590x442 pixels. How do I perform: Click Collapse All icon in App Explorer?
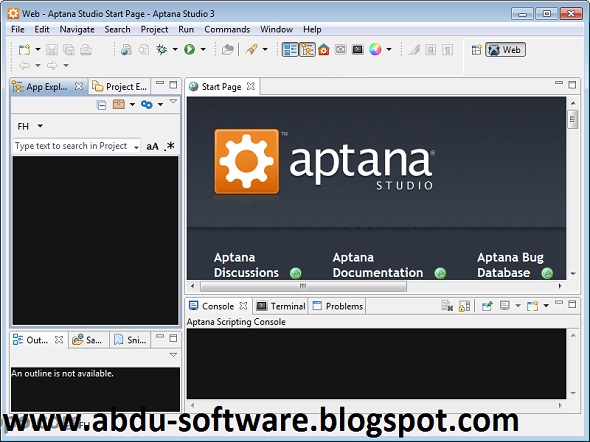(x=101, y=105)
